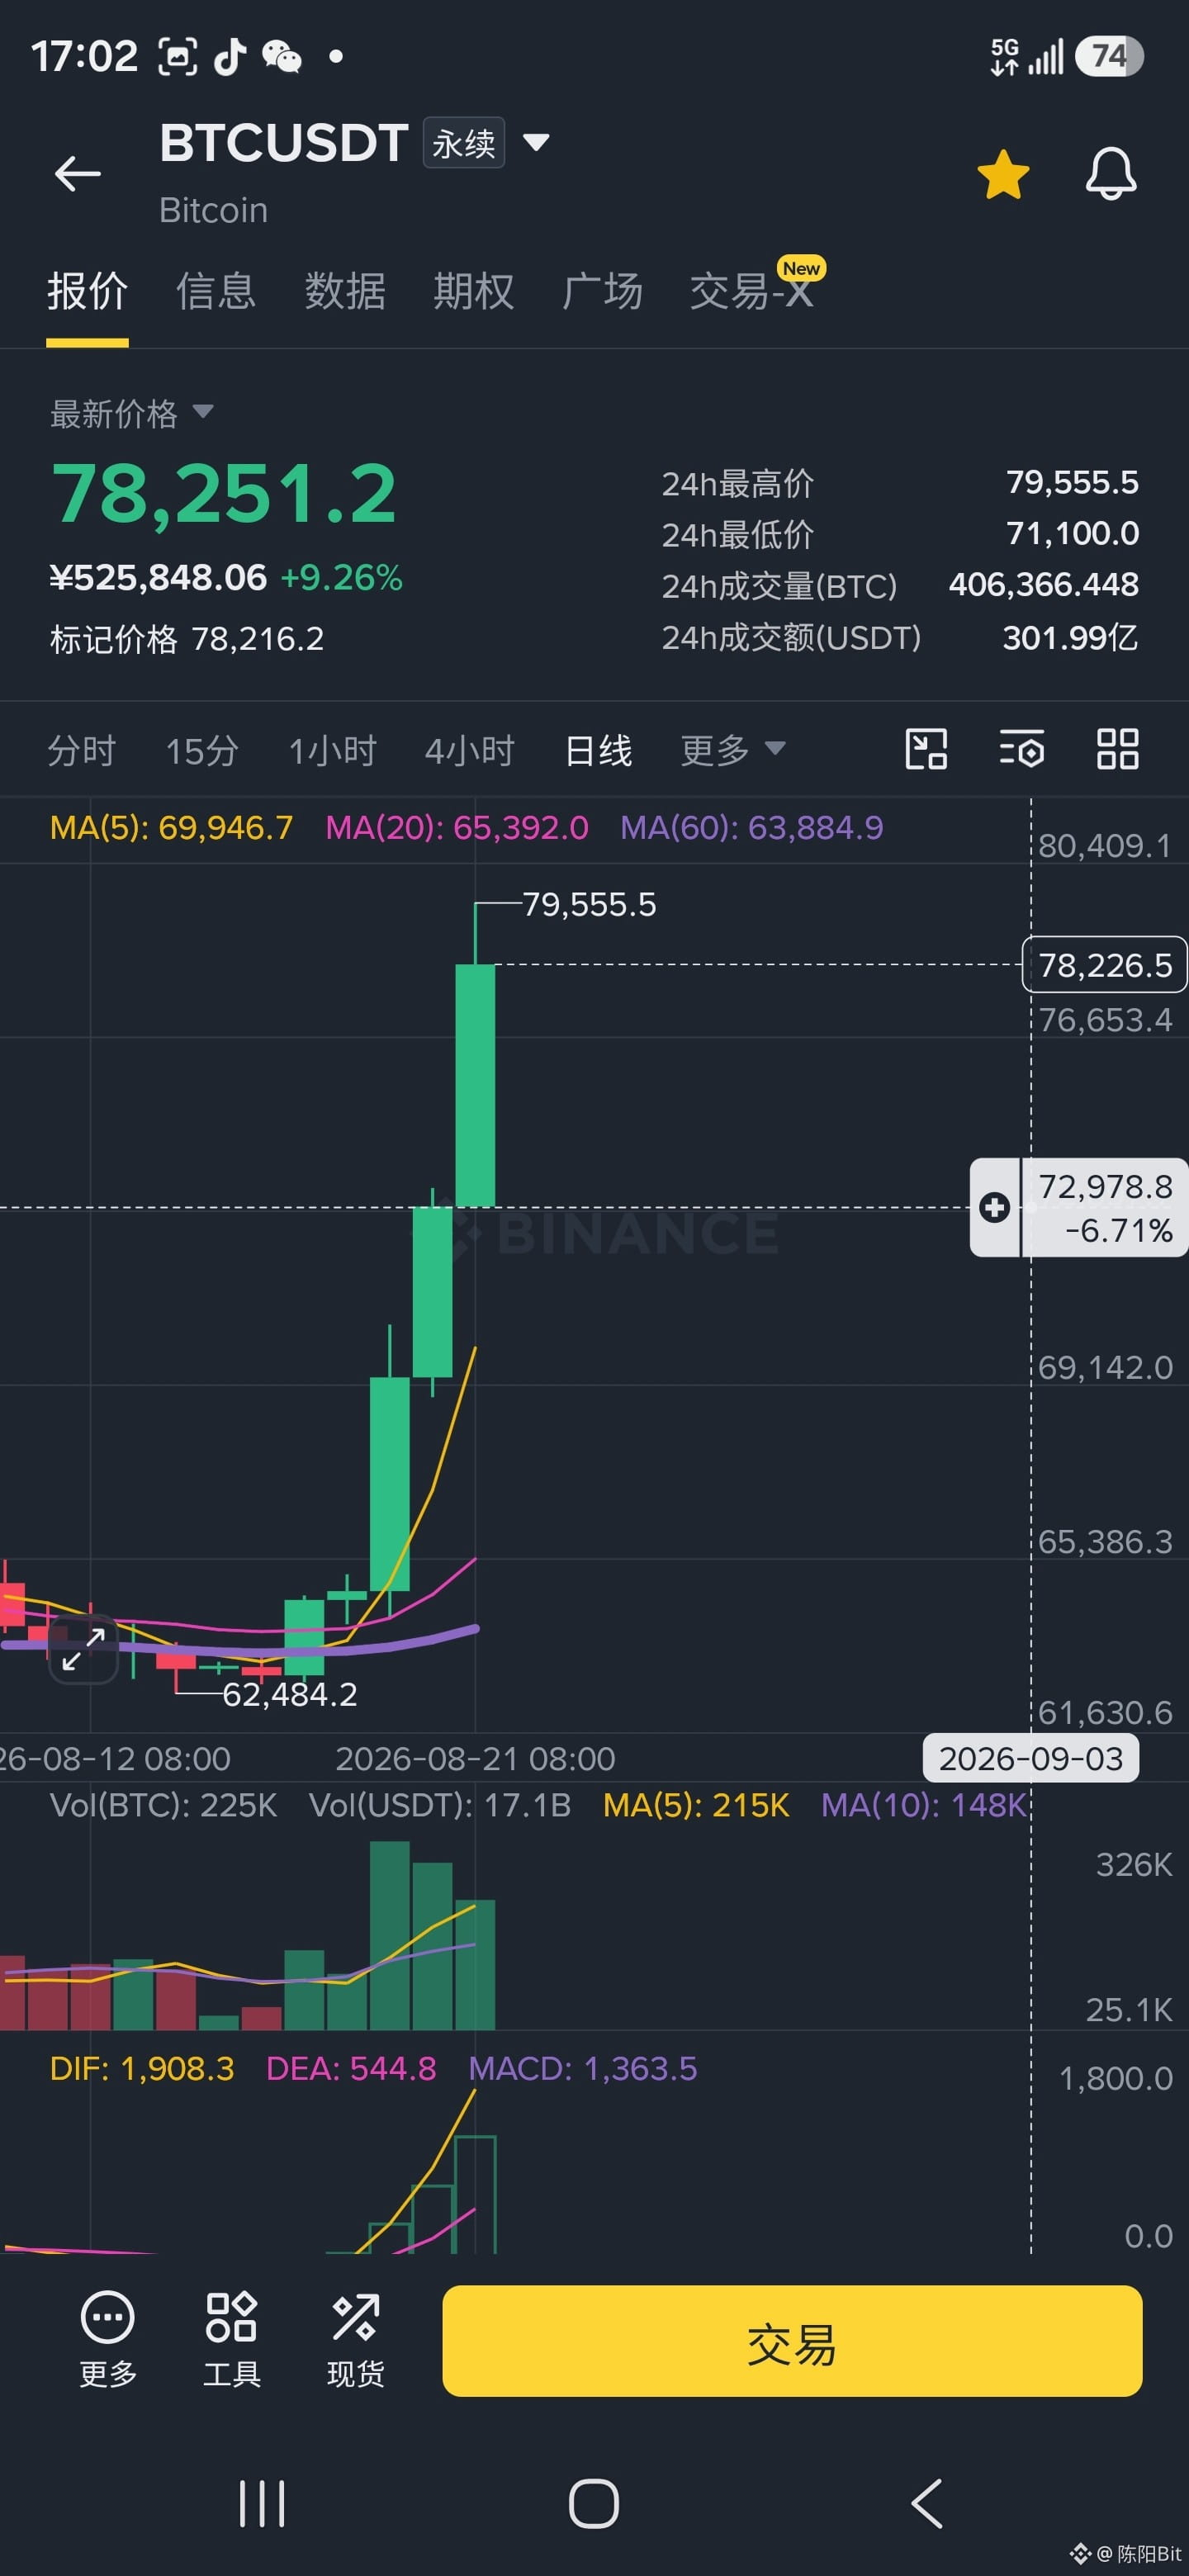This screenshot has height=2576, width=1189.
Task: Select 分时 chart interval
Action: coord(82,750)
